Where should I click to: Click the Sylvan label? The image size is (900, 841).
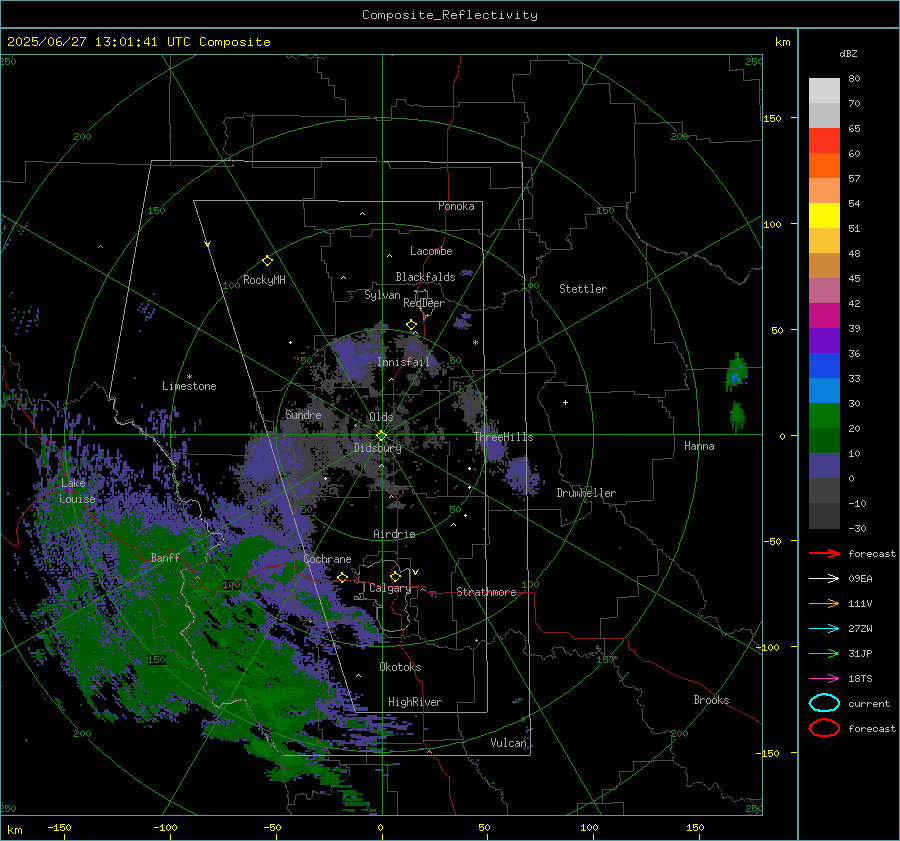382,295
